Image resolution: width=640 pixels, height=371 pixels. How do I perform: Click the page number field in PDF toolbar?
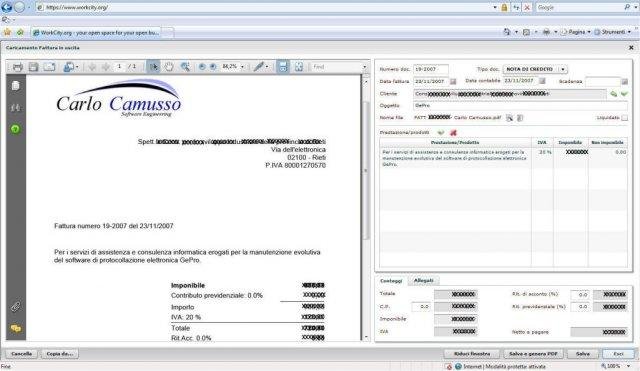(119, 67)
